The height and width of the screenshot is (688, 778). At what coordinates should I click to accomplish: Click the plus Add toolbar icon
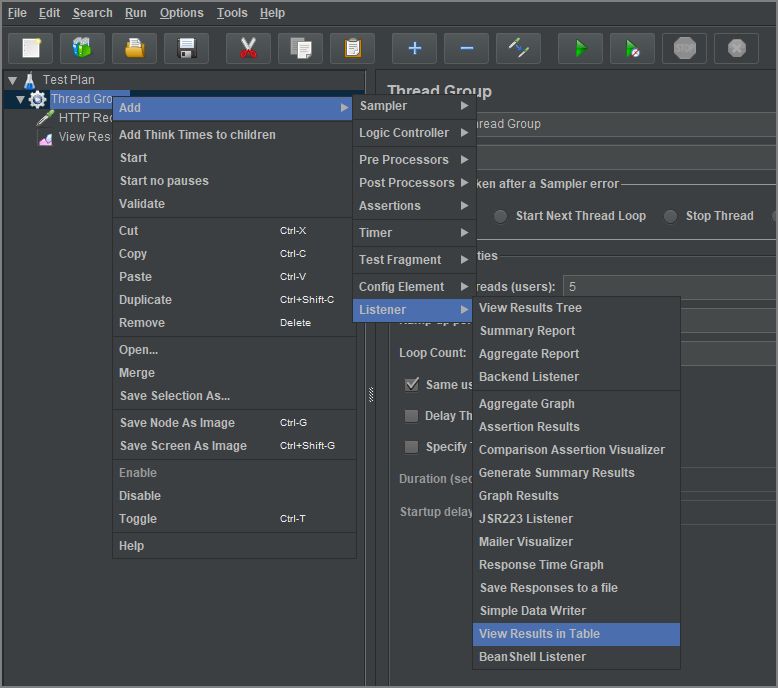pyautogui.click(x=414, y=48)
